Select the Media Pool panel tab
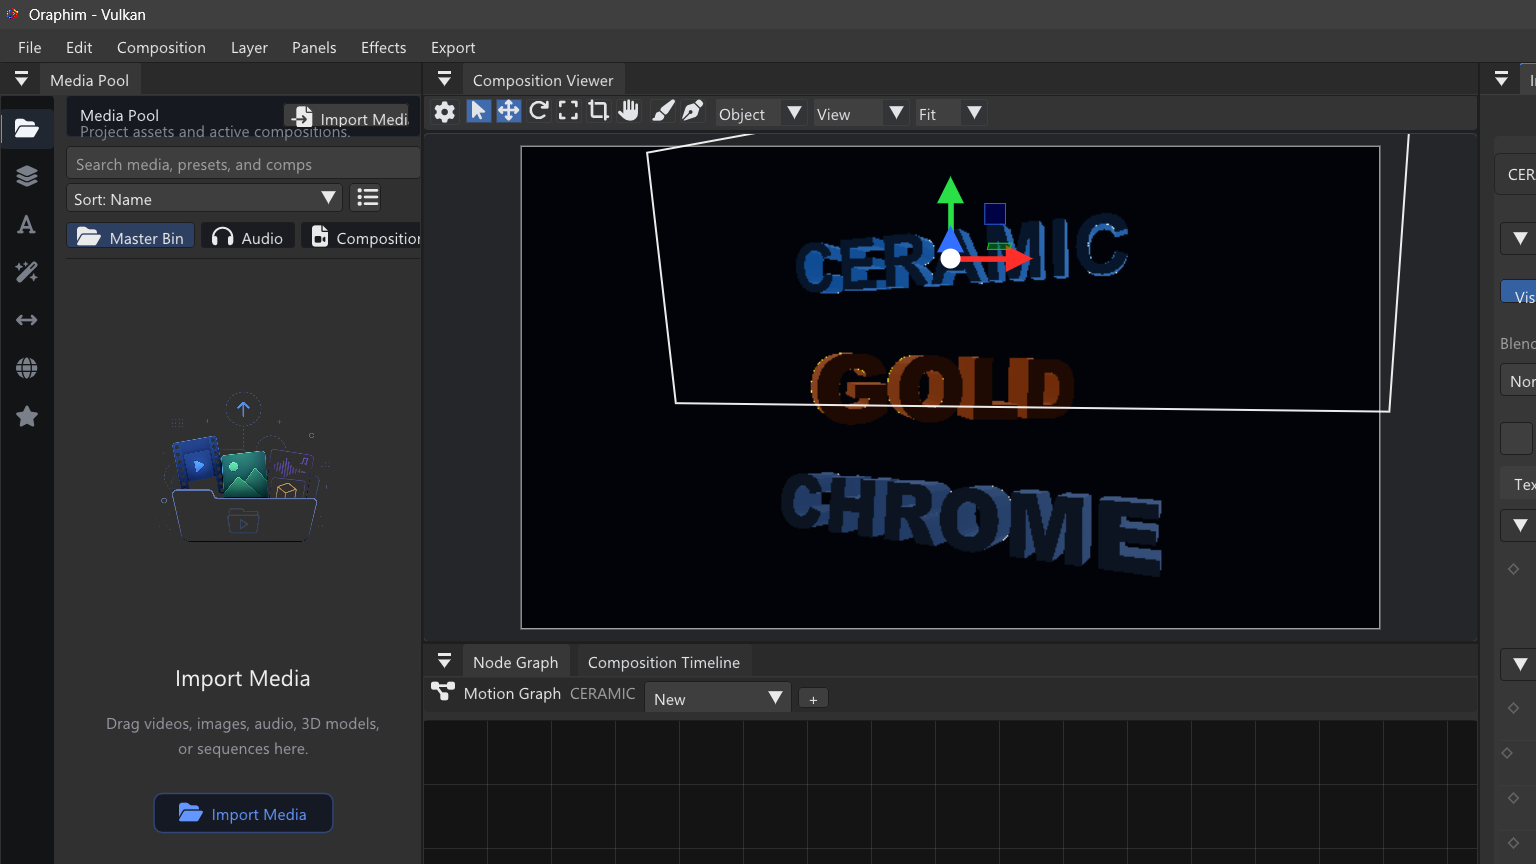The height and width of the screenshot is (864, 1536). coord(89,80)
